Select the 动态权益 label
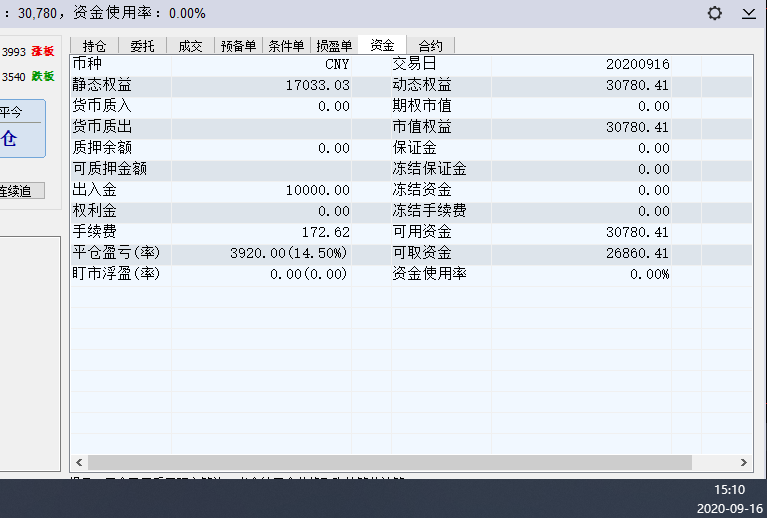This screenshot has width=767, height=518. 422,85
